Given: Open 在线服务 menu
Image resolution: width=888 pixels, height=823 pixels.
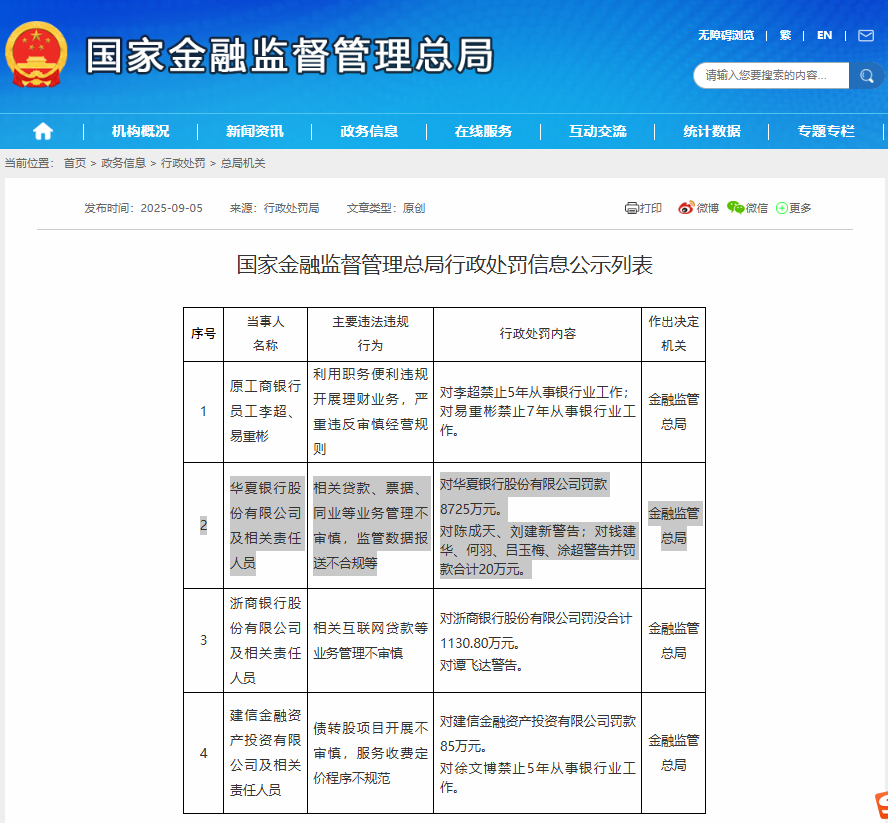Looking at the screenshot, I should pos(483,131).
